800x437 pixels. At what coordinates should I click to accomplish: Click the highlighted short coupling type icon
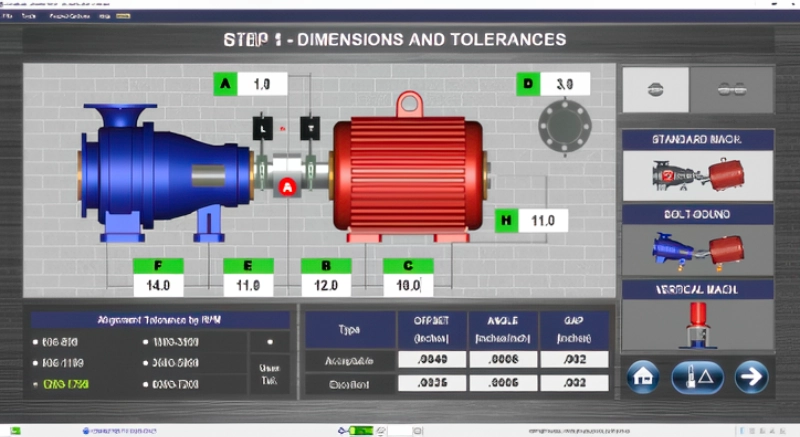(656, 90)
